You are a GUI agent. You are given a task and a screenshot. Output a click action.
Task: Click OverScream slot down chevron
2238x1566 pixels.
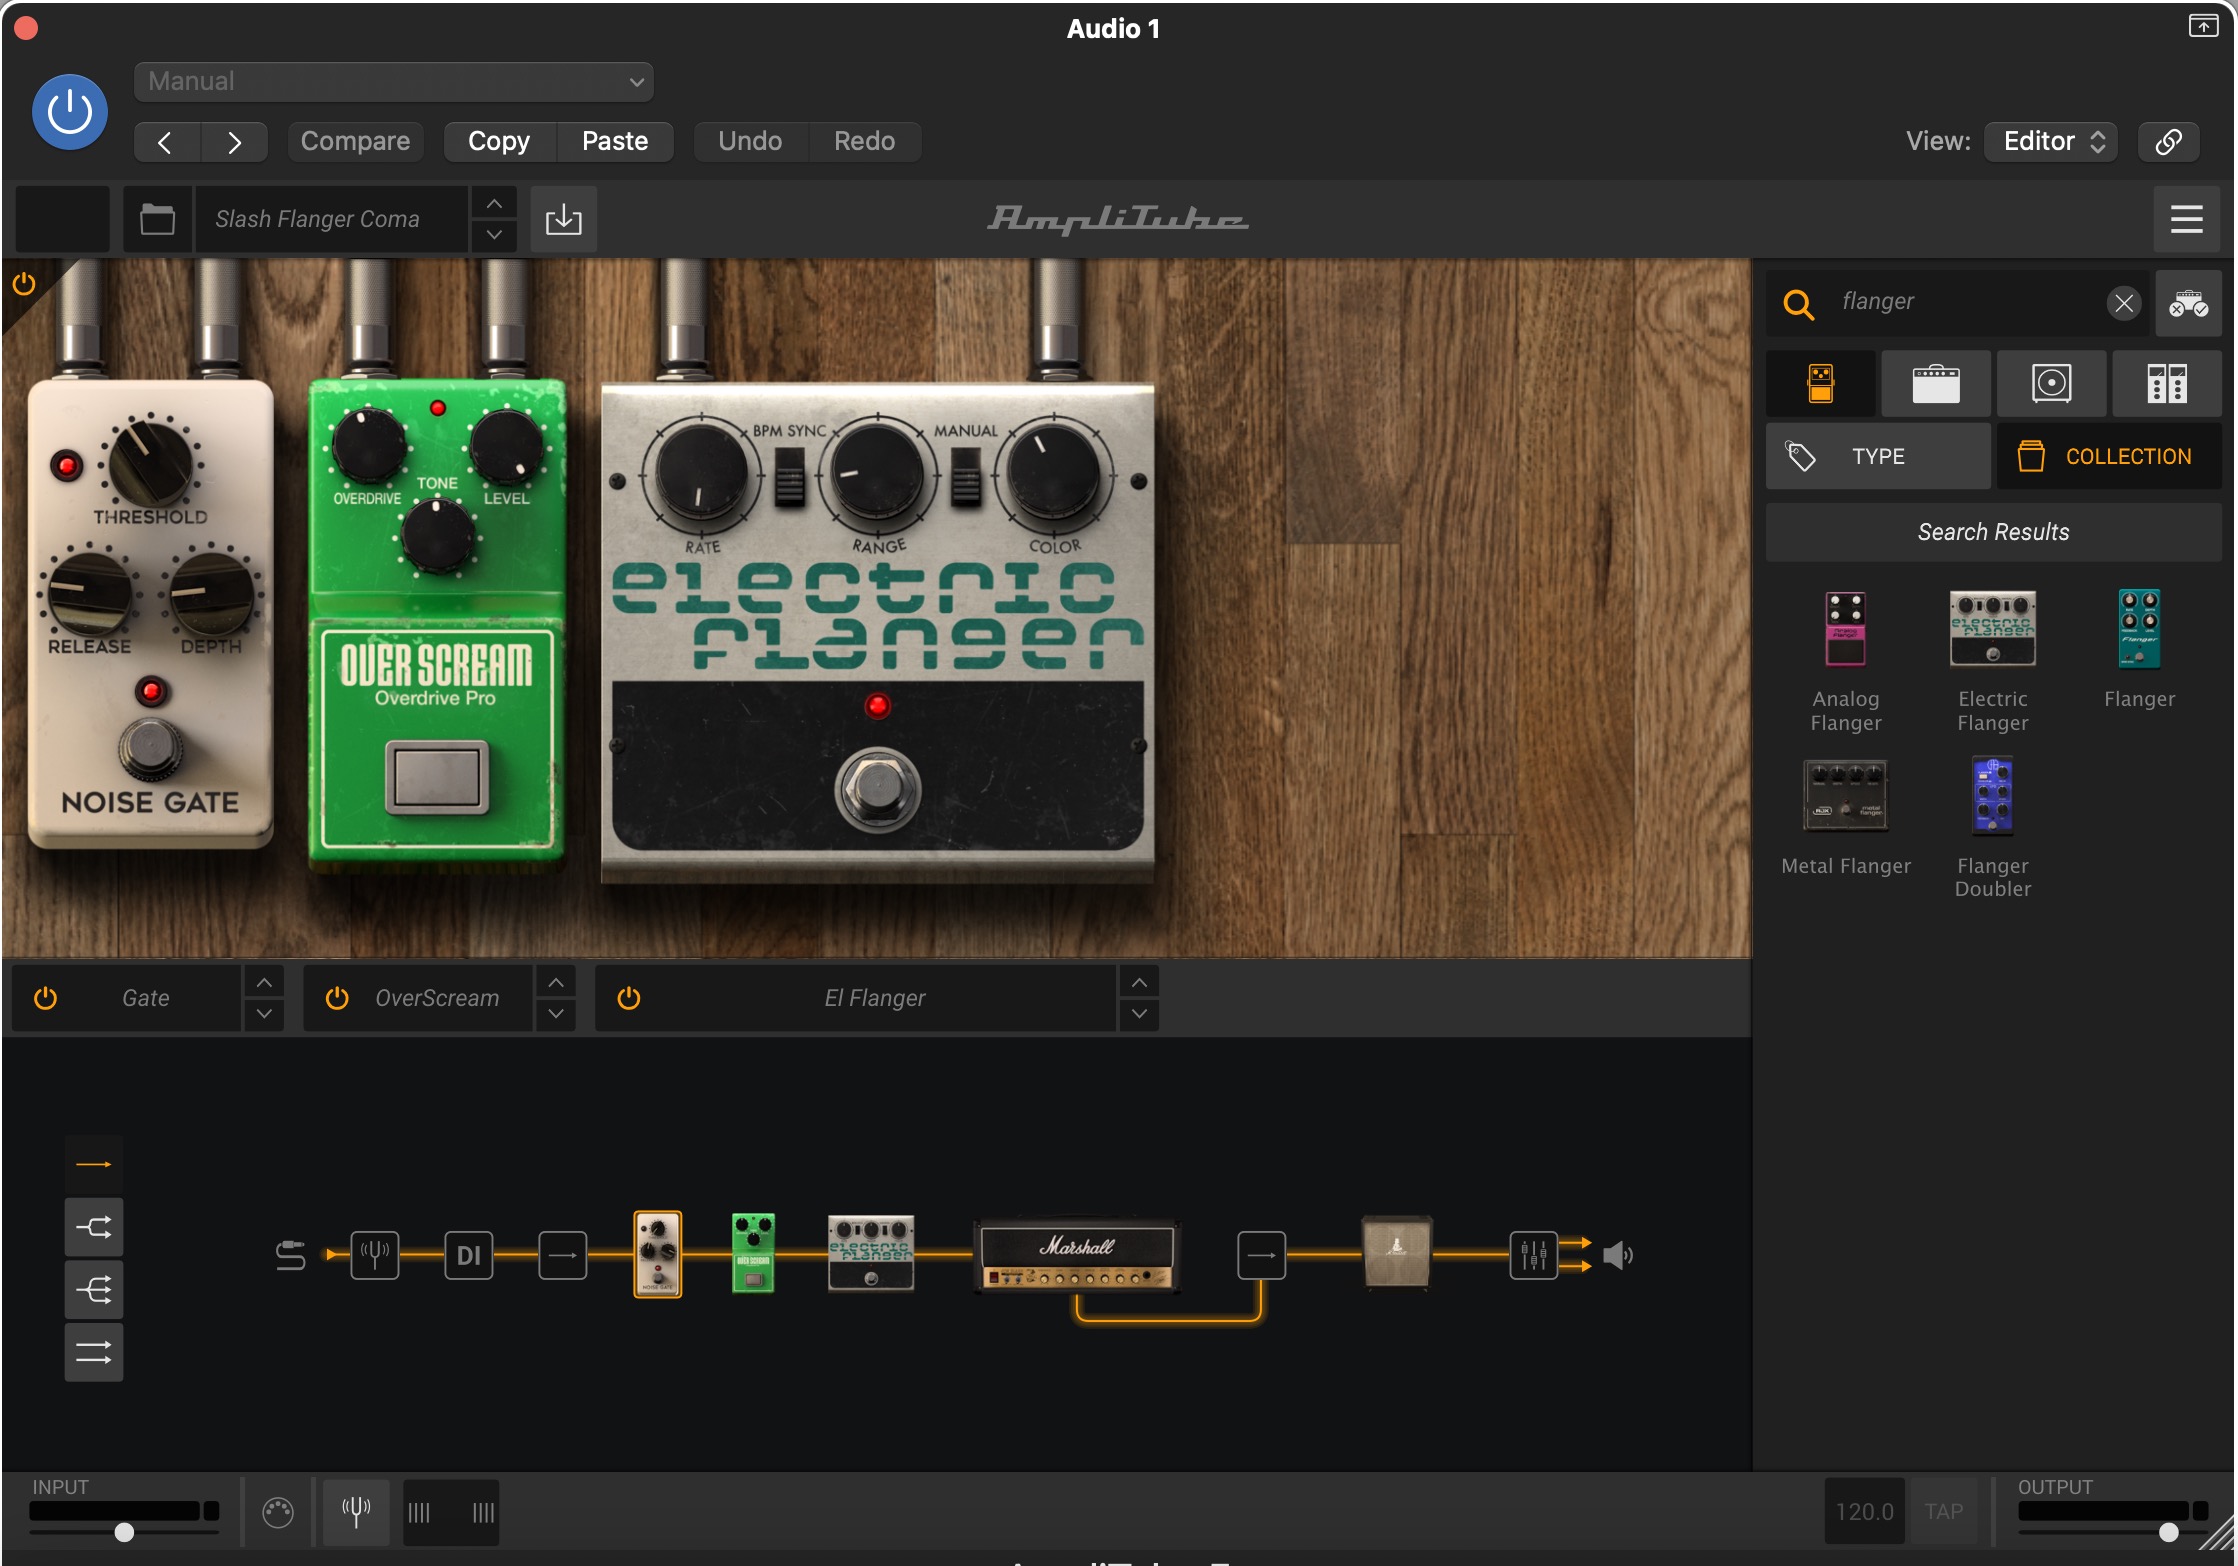click(556, 1014)
